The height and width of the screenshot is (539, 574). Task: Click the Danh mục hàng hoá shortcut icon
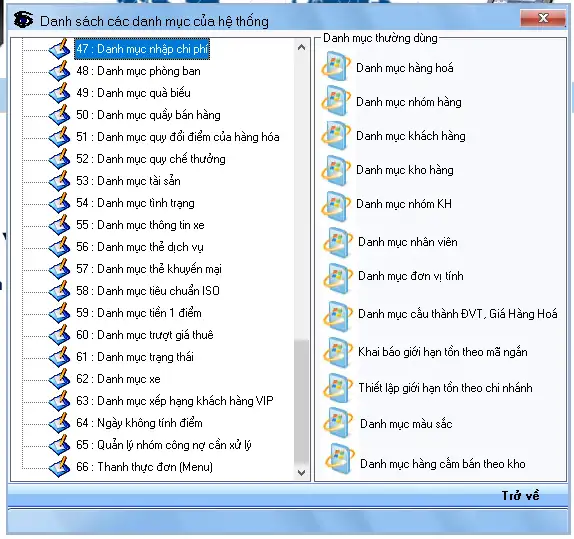click(336, 67)
